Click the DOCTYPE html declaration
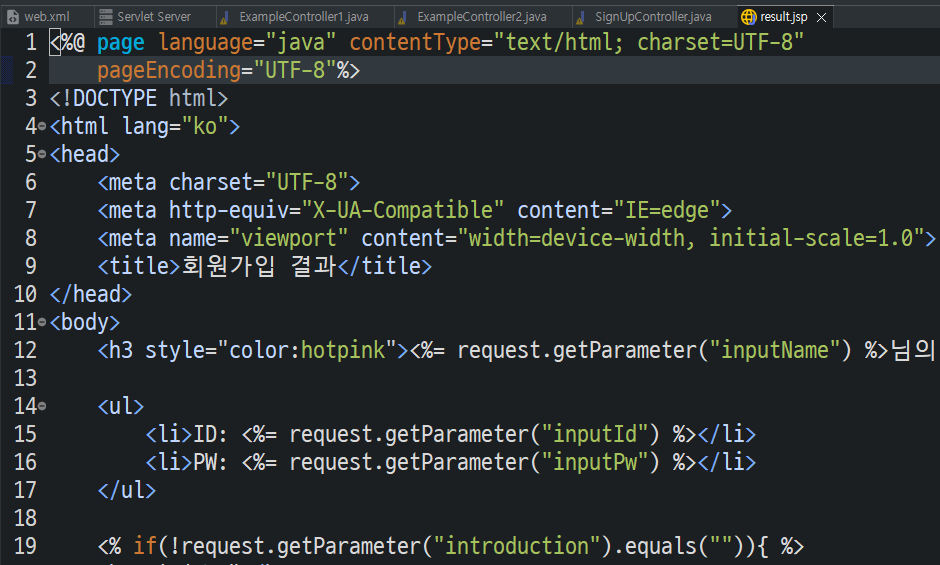The image size is (940, 565). tap(138, 98)
